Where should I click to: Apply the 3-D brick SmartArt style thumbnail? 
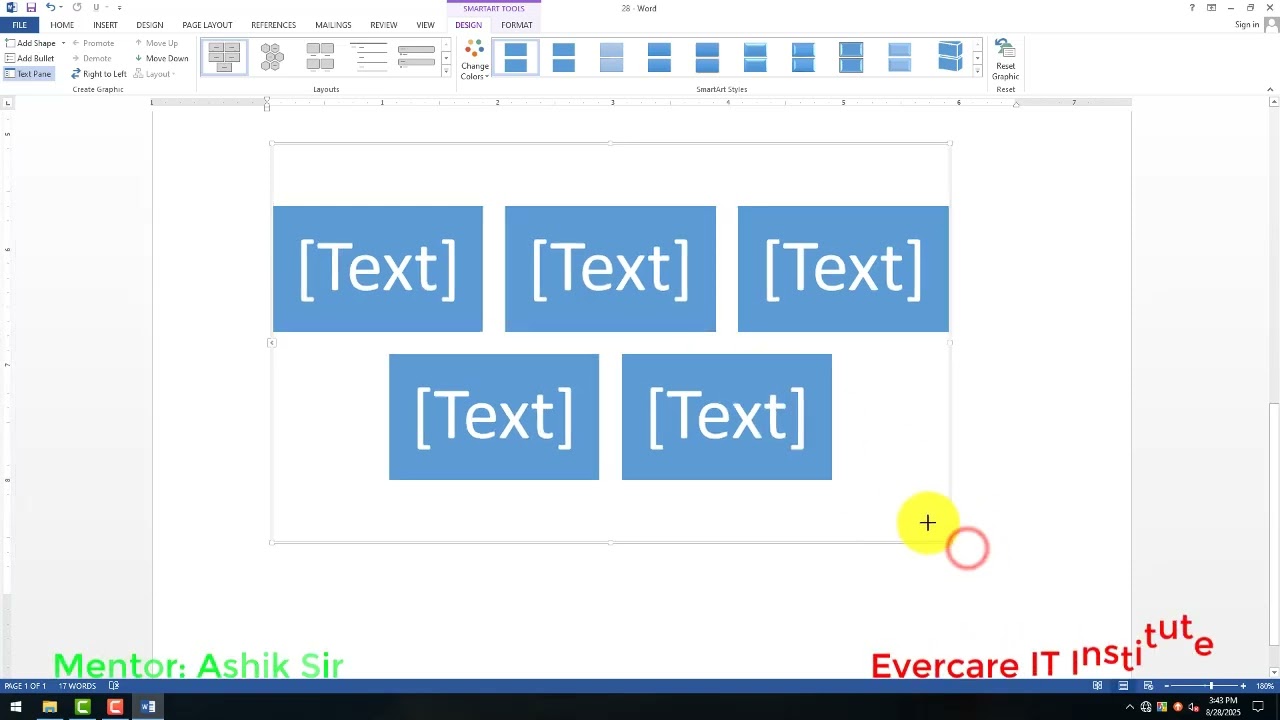click(949, 57)
